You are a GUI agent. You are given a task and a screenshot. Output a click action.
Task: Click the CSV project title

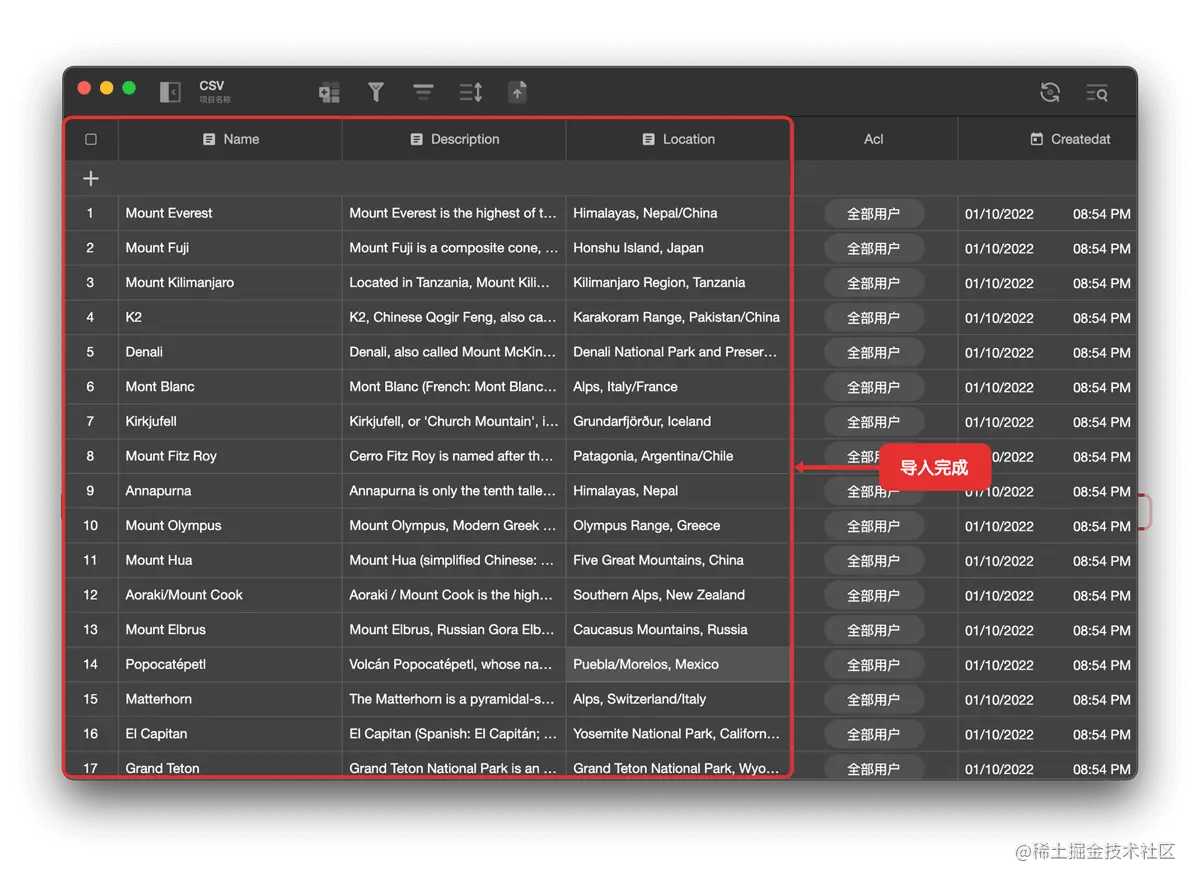[212, 86]
